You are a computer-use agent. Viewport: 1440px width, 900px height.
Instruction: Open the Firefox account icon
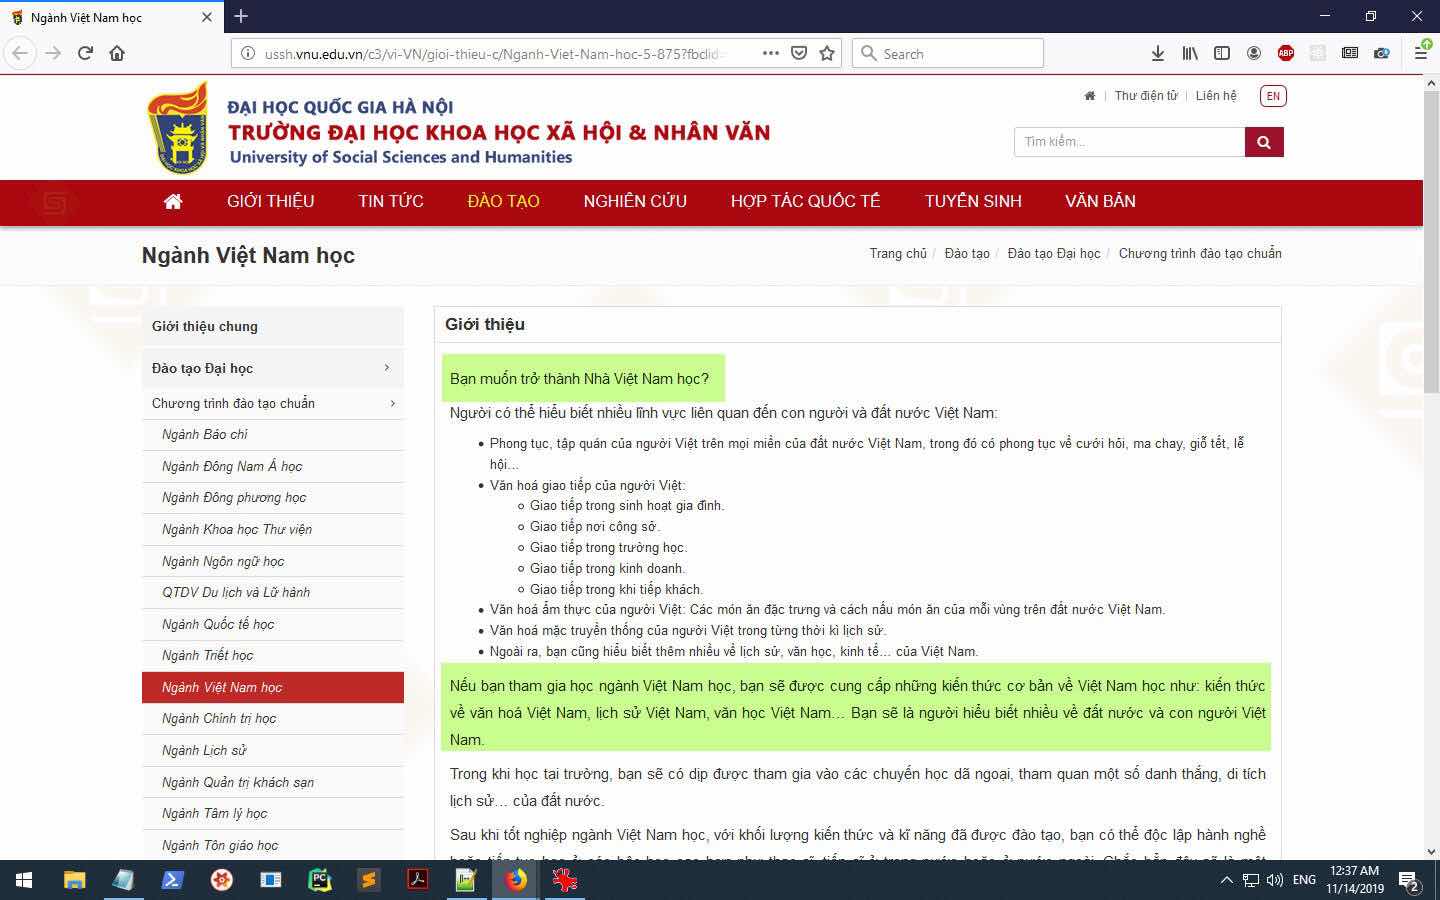[x=1254, y=53]
